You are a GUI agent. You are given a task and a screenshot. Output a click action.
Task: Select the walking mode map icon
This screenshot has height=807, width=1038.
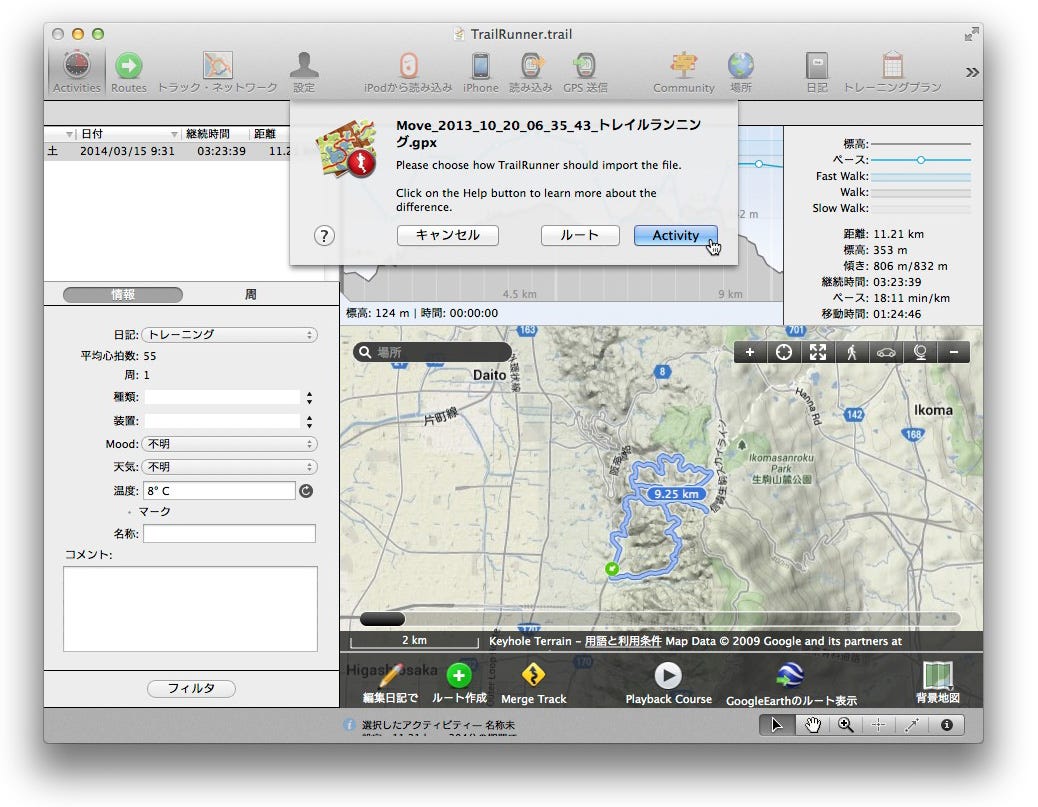[x=852, y=353]
